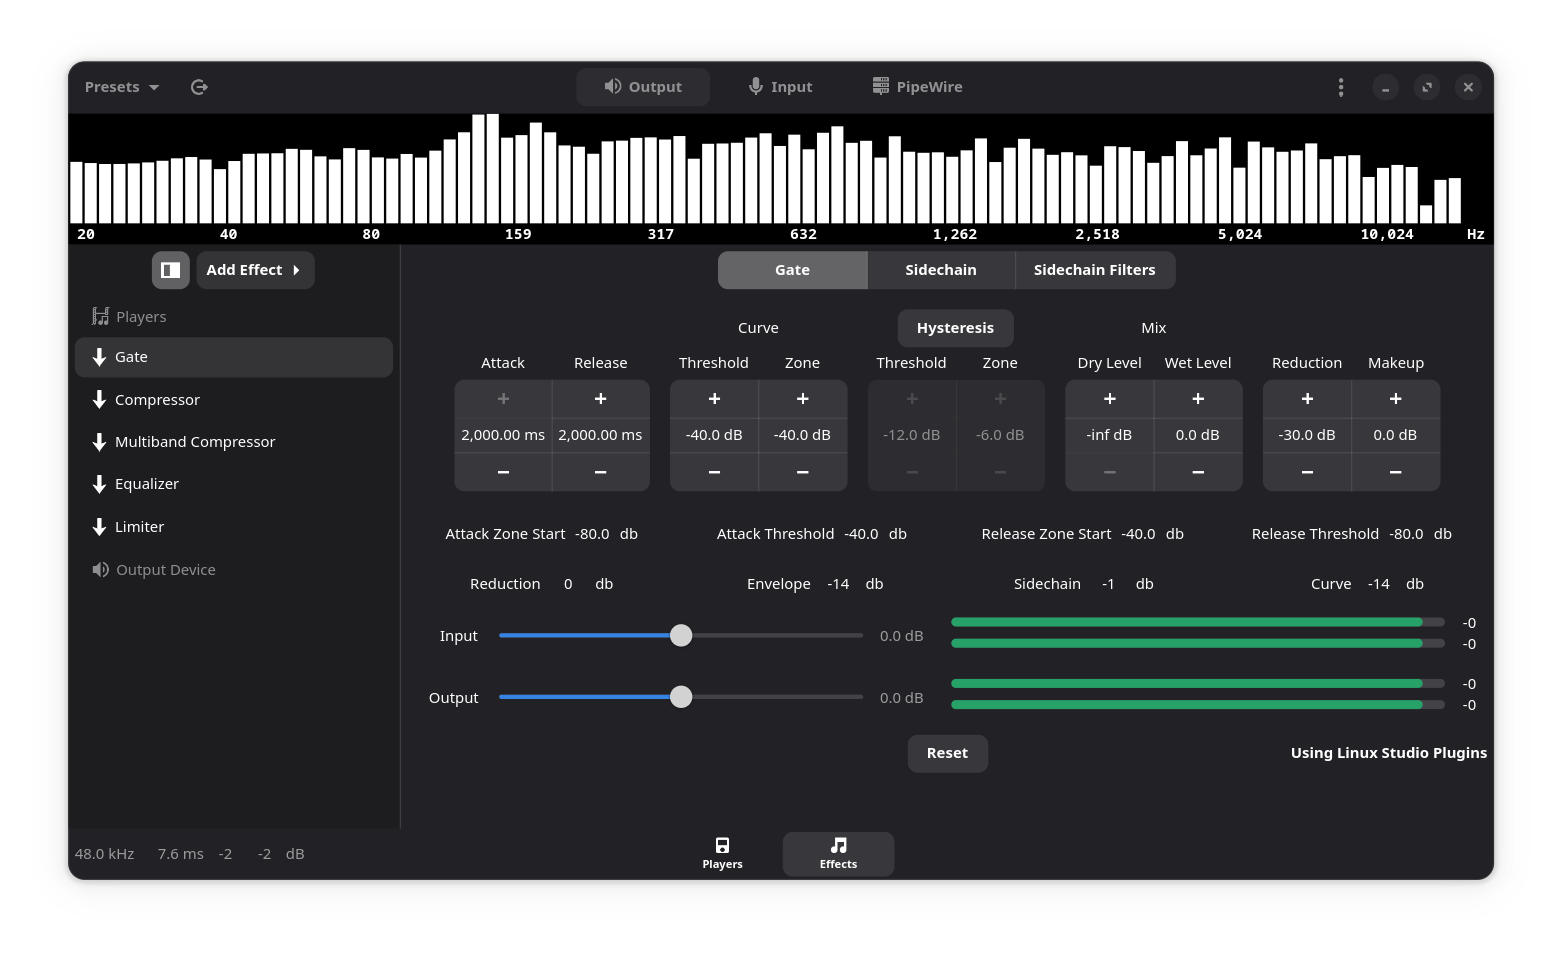Select the Gate effect in sidebar

pos(234,357)
